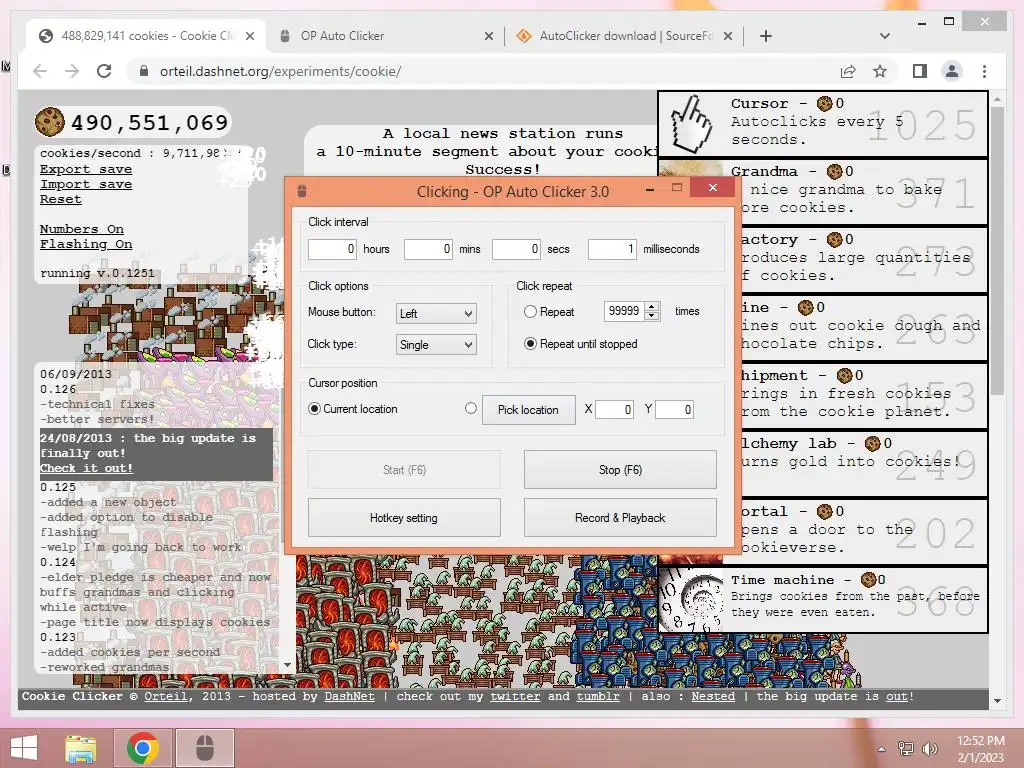Viewport: 1024px width, 768px height.
Task: Open the volume control in system tray
Action: pos(930,749)
